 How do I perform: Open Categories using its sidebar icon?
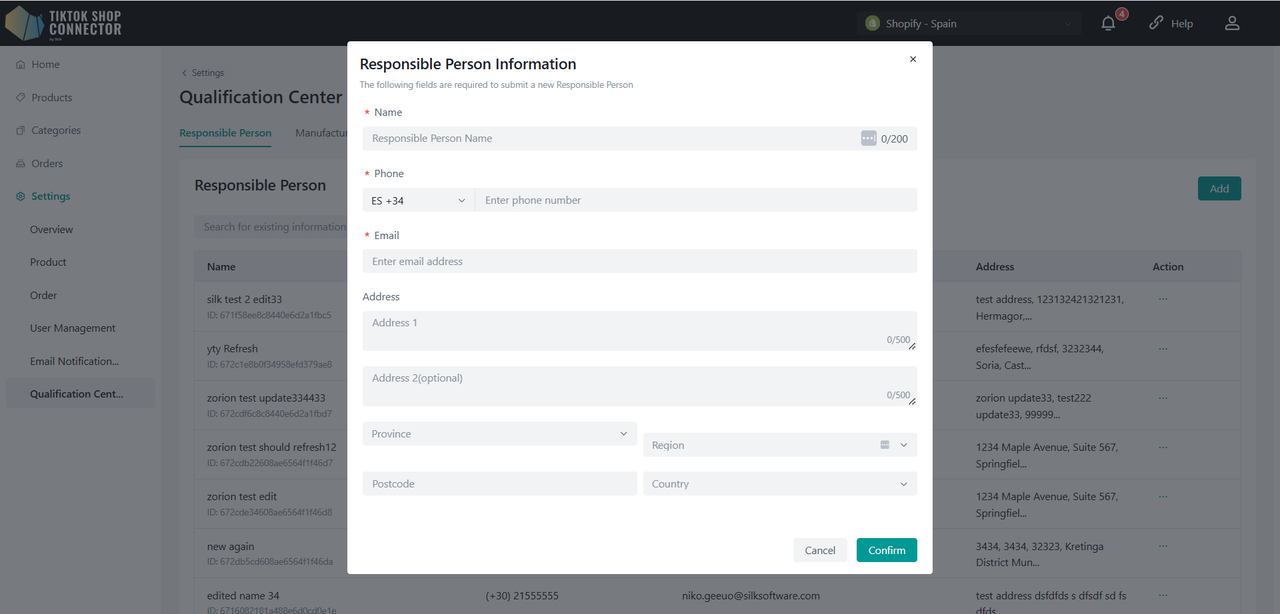[19, 130]
